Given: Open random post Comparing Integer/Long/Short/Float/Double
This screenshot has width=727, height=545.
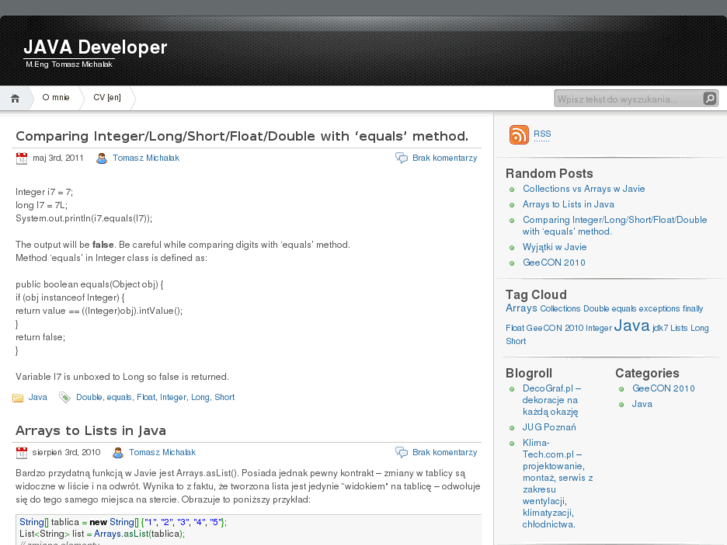Looking at the screenshot, I should tap(615, 225).
